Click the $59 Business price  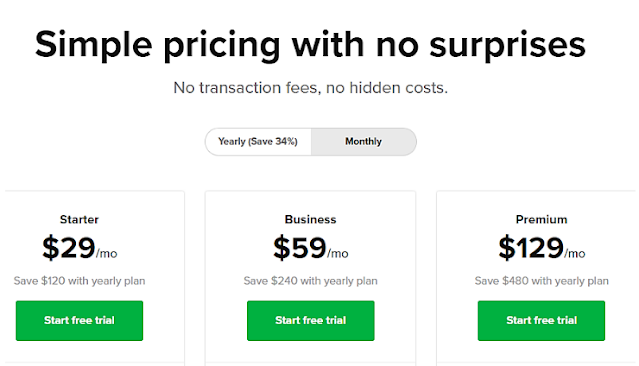coord(300,247)
